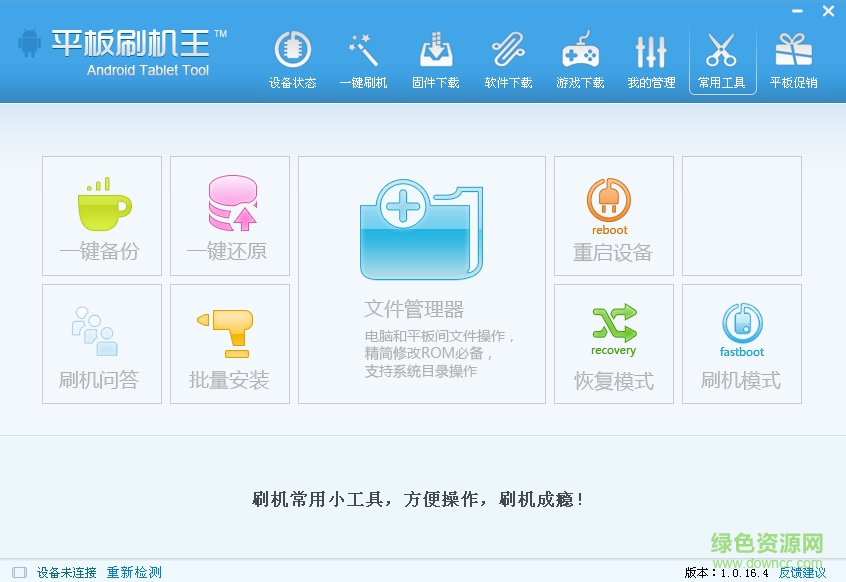Open the 设备状态 device status panel
Viewport: 846px width, 582px height.
point(291,57)
